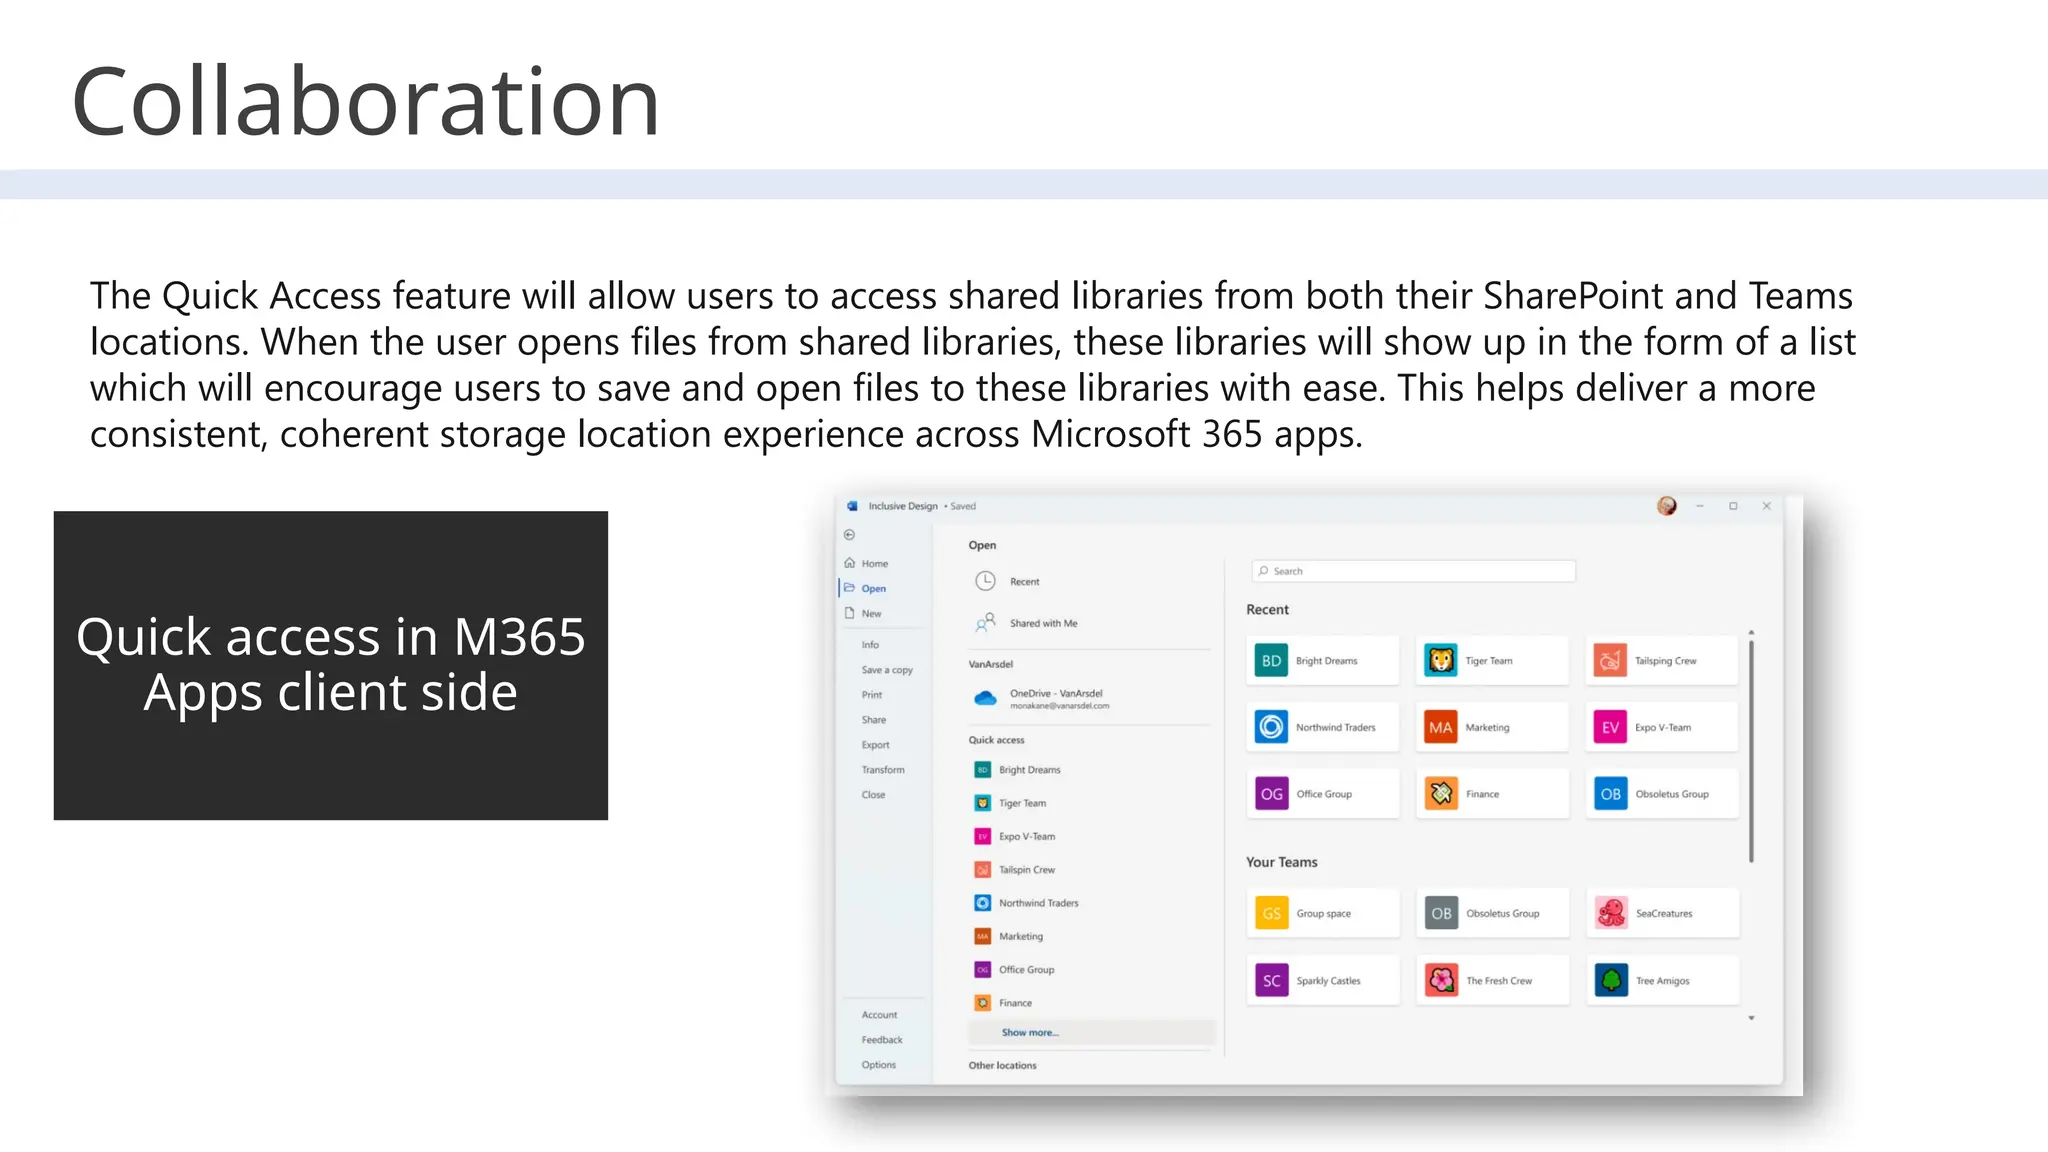Open Obsoletus Group tile under Your Teams
This screenshot has height=1152, width=2048.
click(1492, 913)
